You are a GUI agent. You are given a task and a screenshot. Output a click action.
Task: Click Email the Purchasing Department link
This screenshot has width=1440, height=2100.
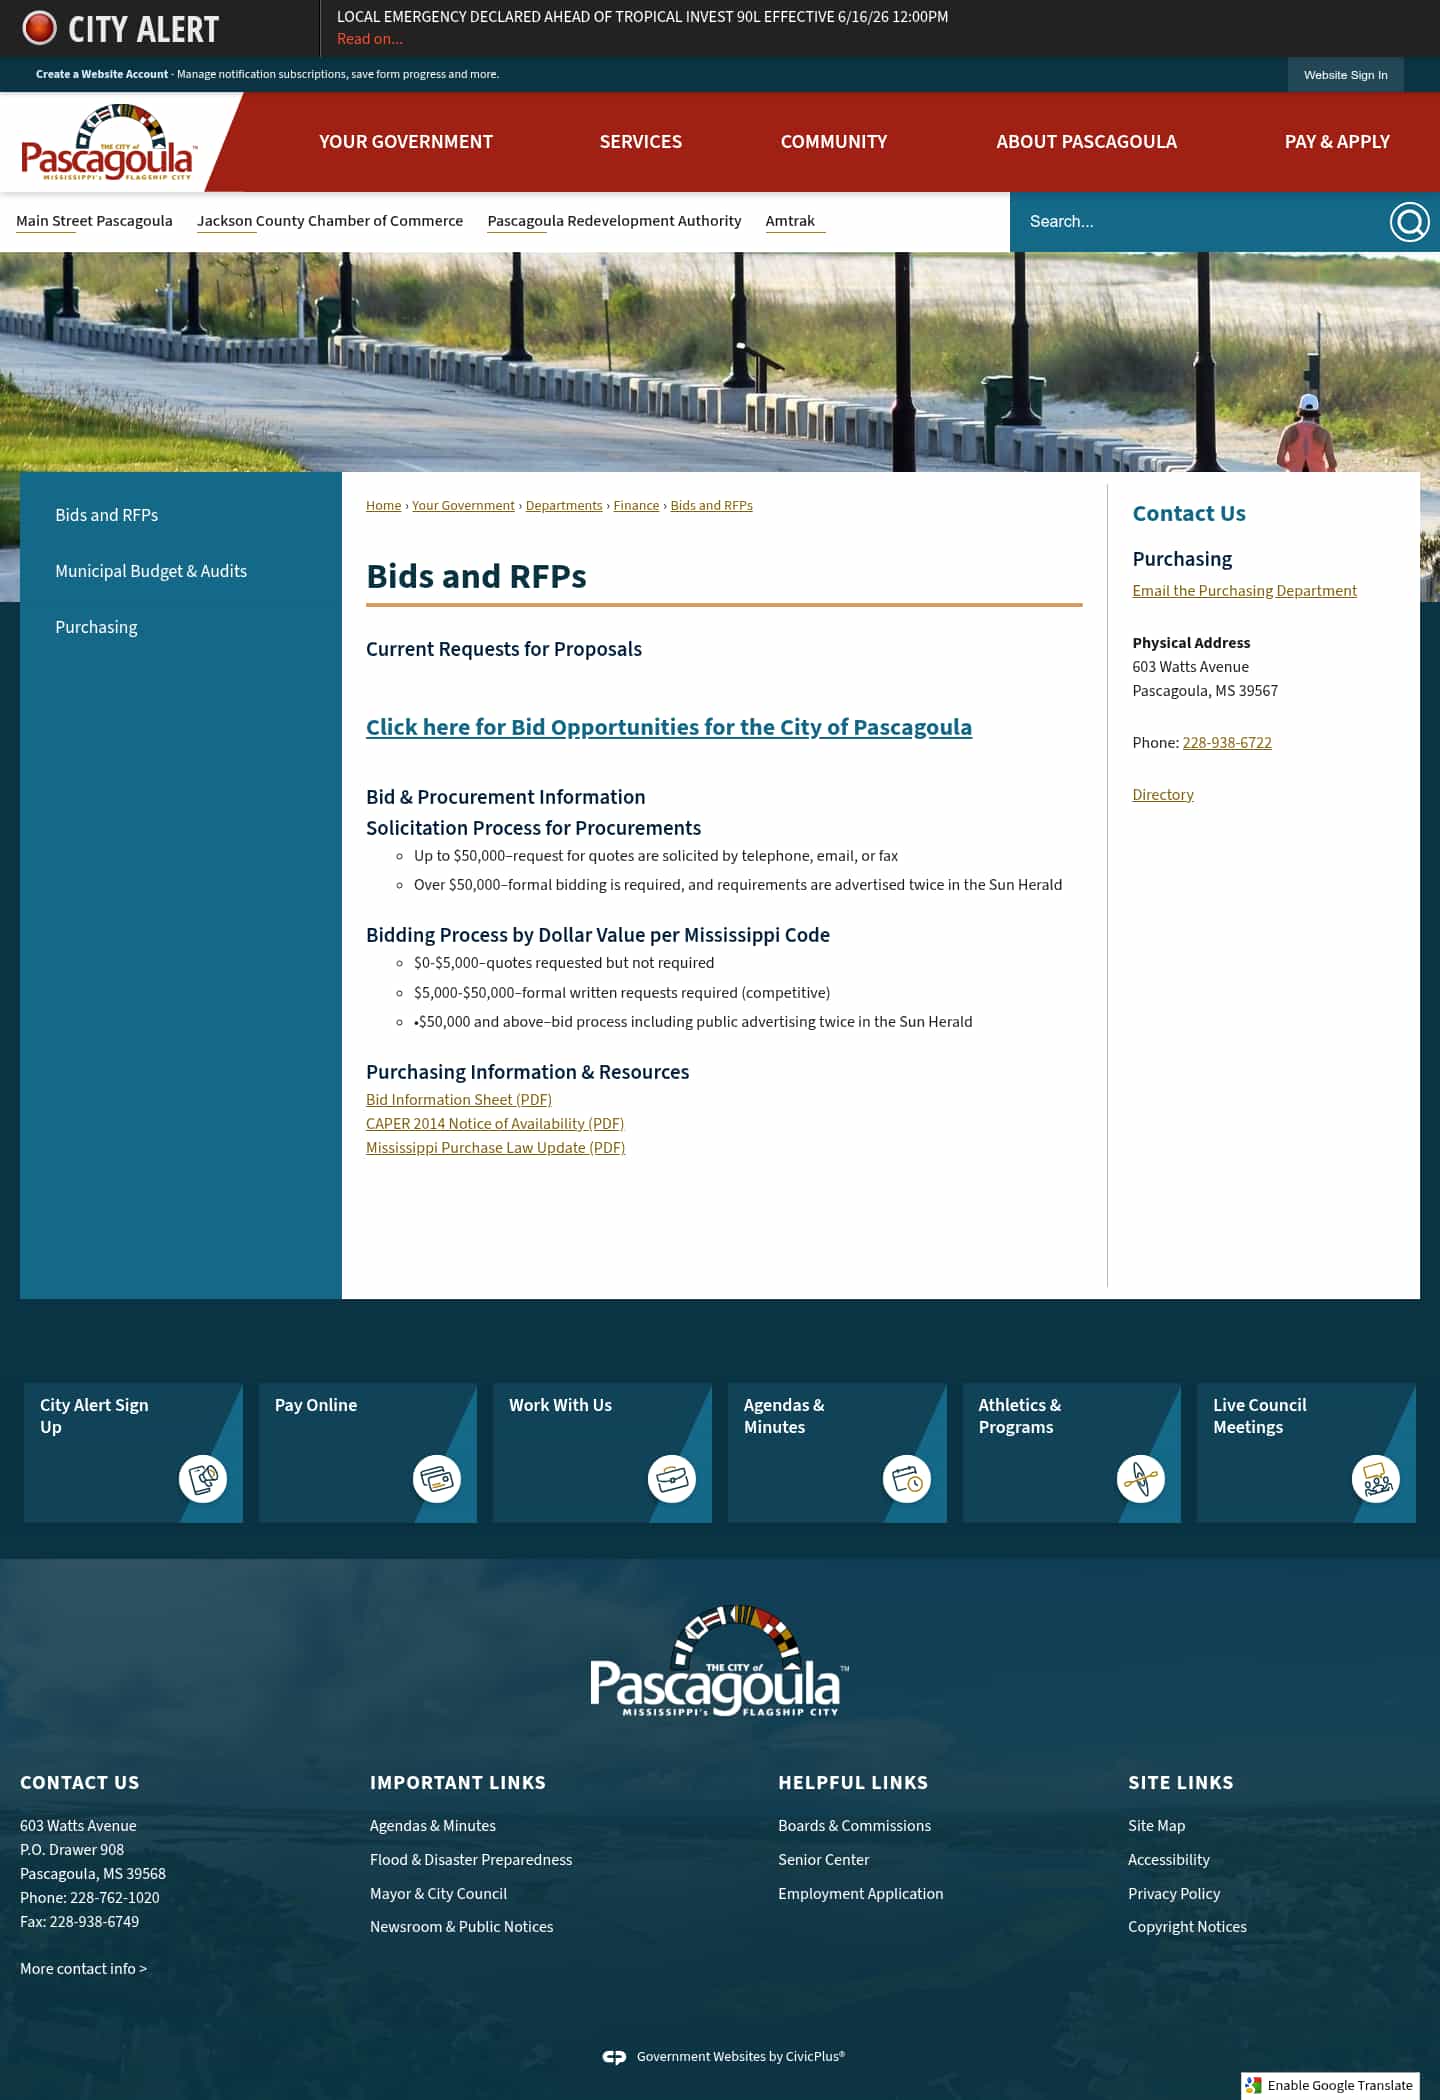coord(1244,591)
